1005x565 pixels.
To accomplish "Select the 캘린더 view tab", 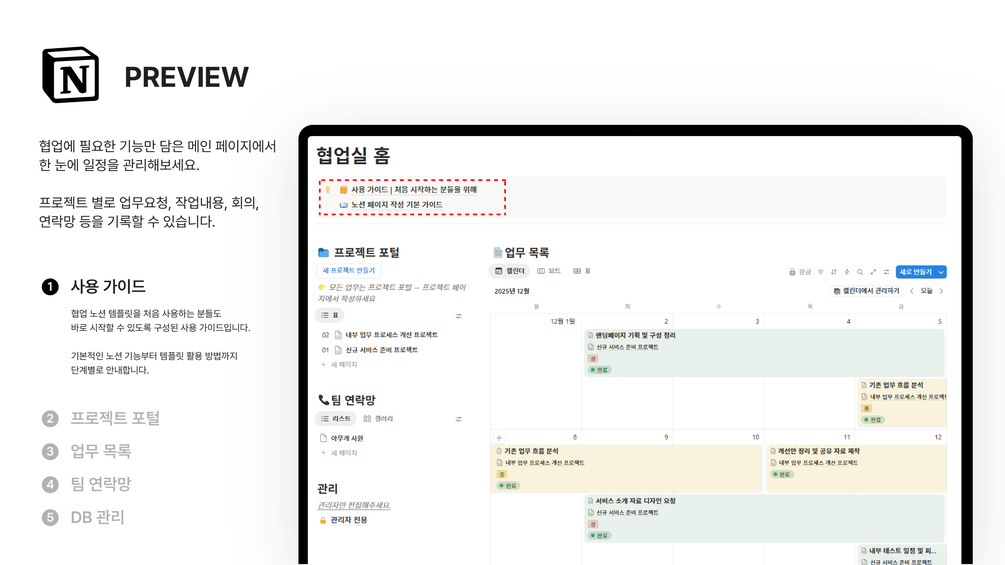I will (x=510, y=271).
